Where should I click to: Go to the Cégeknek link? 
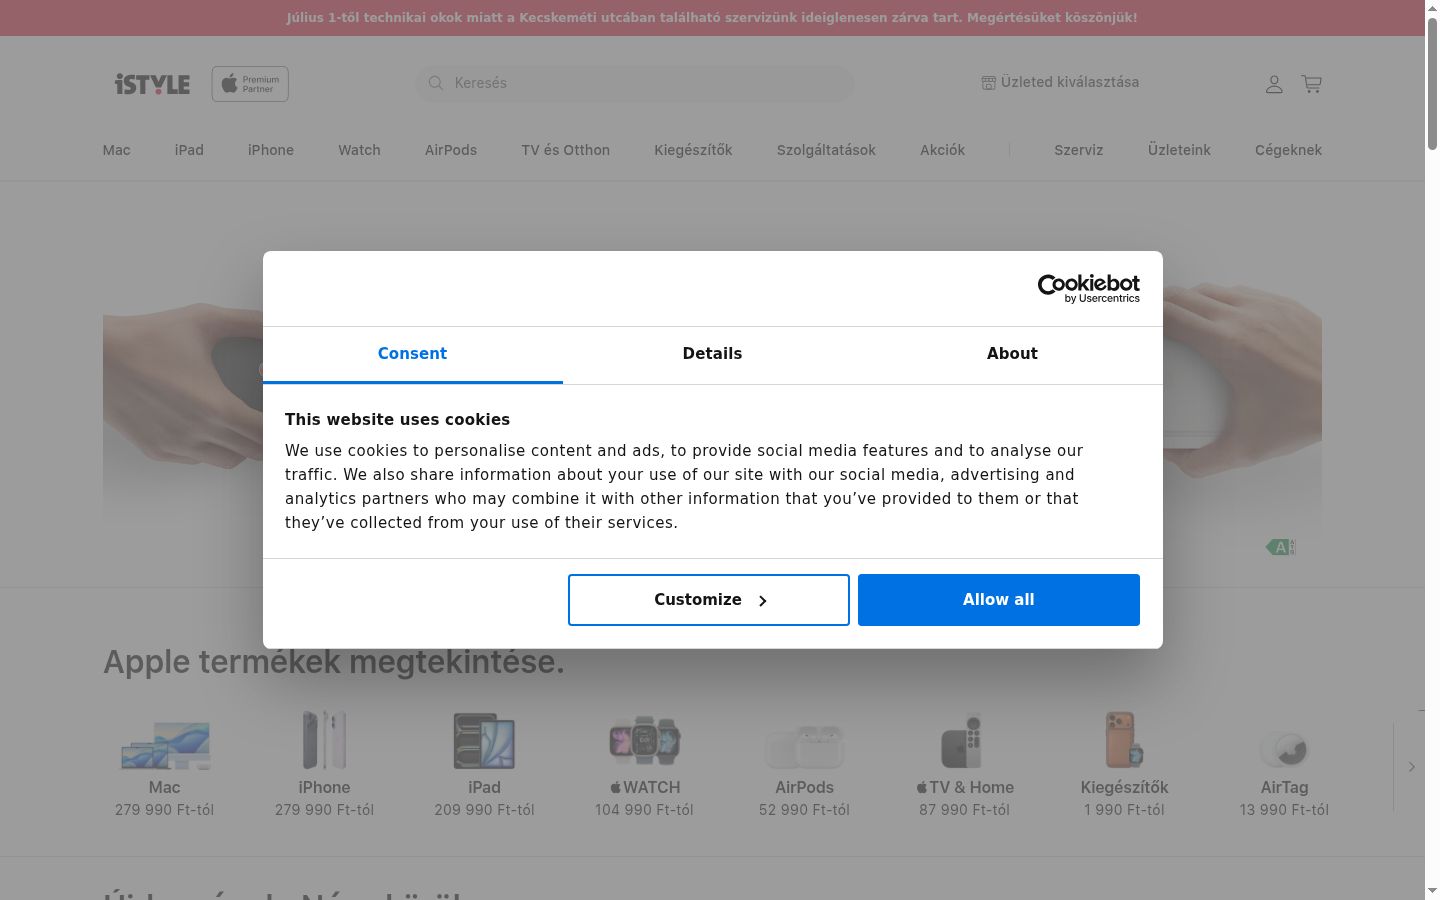point(1288,150)
